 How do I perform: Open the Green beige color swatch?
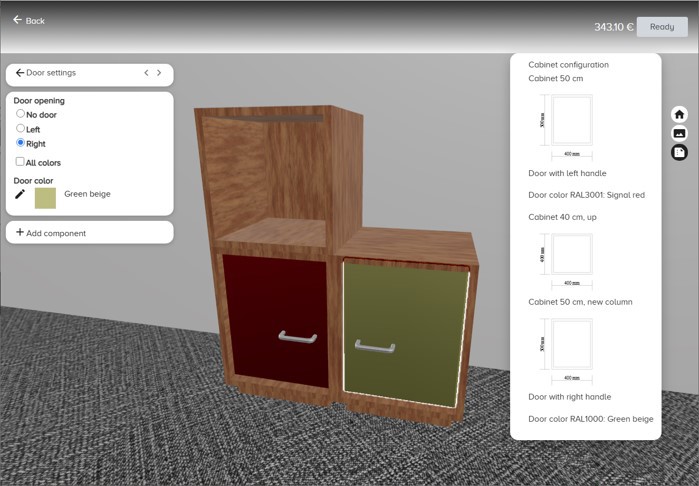45,197
